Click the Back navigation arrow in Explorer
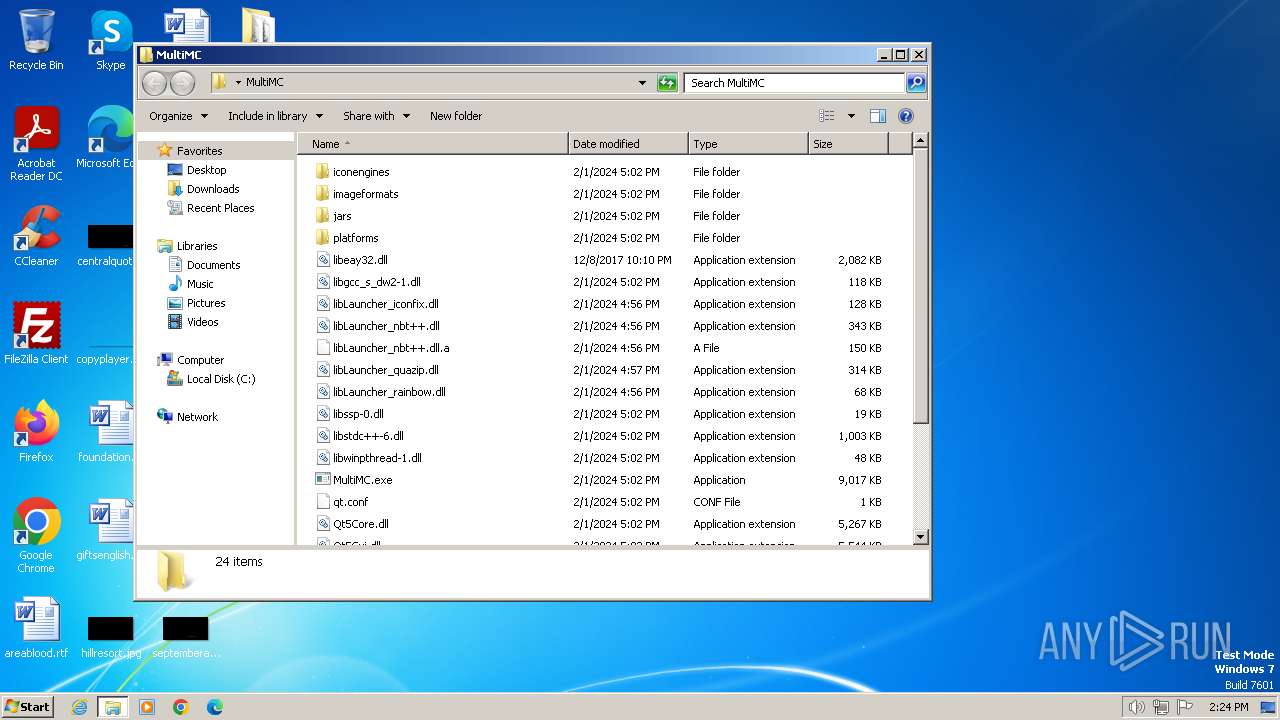The image size is (1280, 720). pyautogui.click(x=154, y=83)
